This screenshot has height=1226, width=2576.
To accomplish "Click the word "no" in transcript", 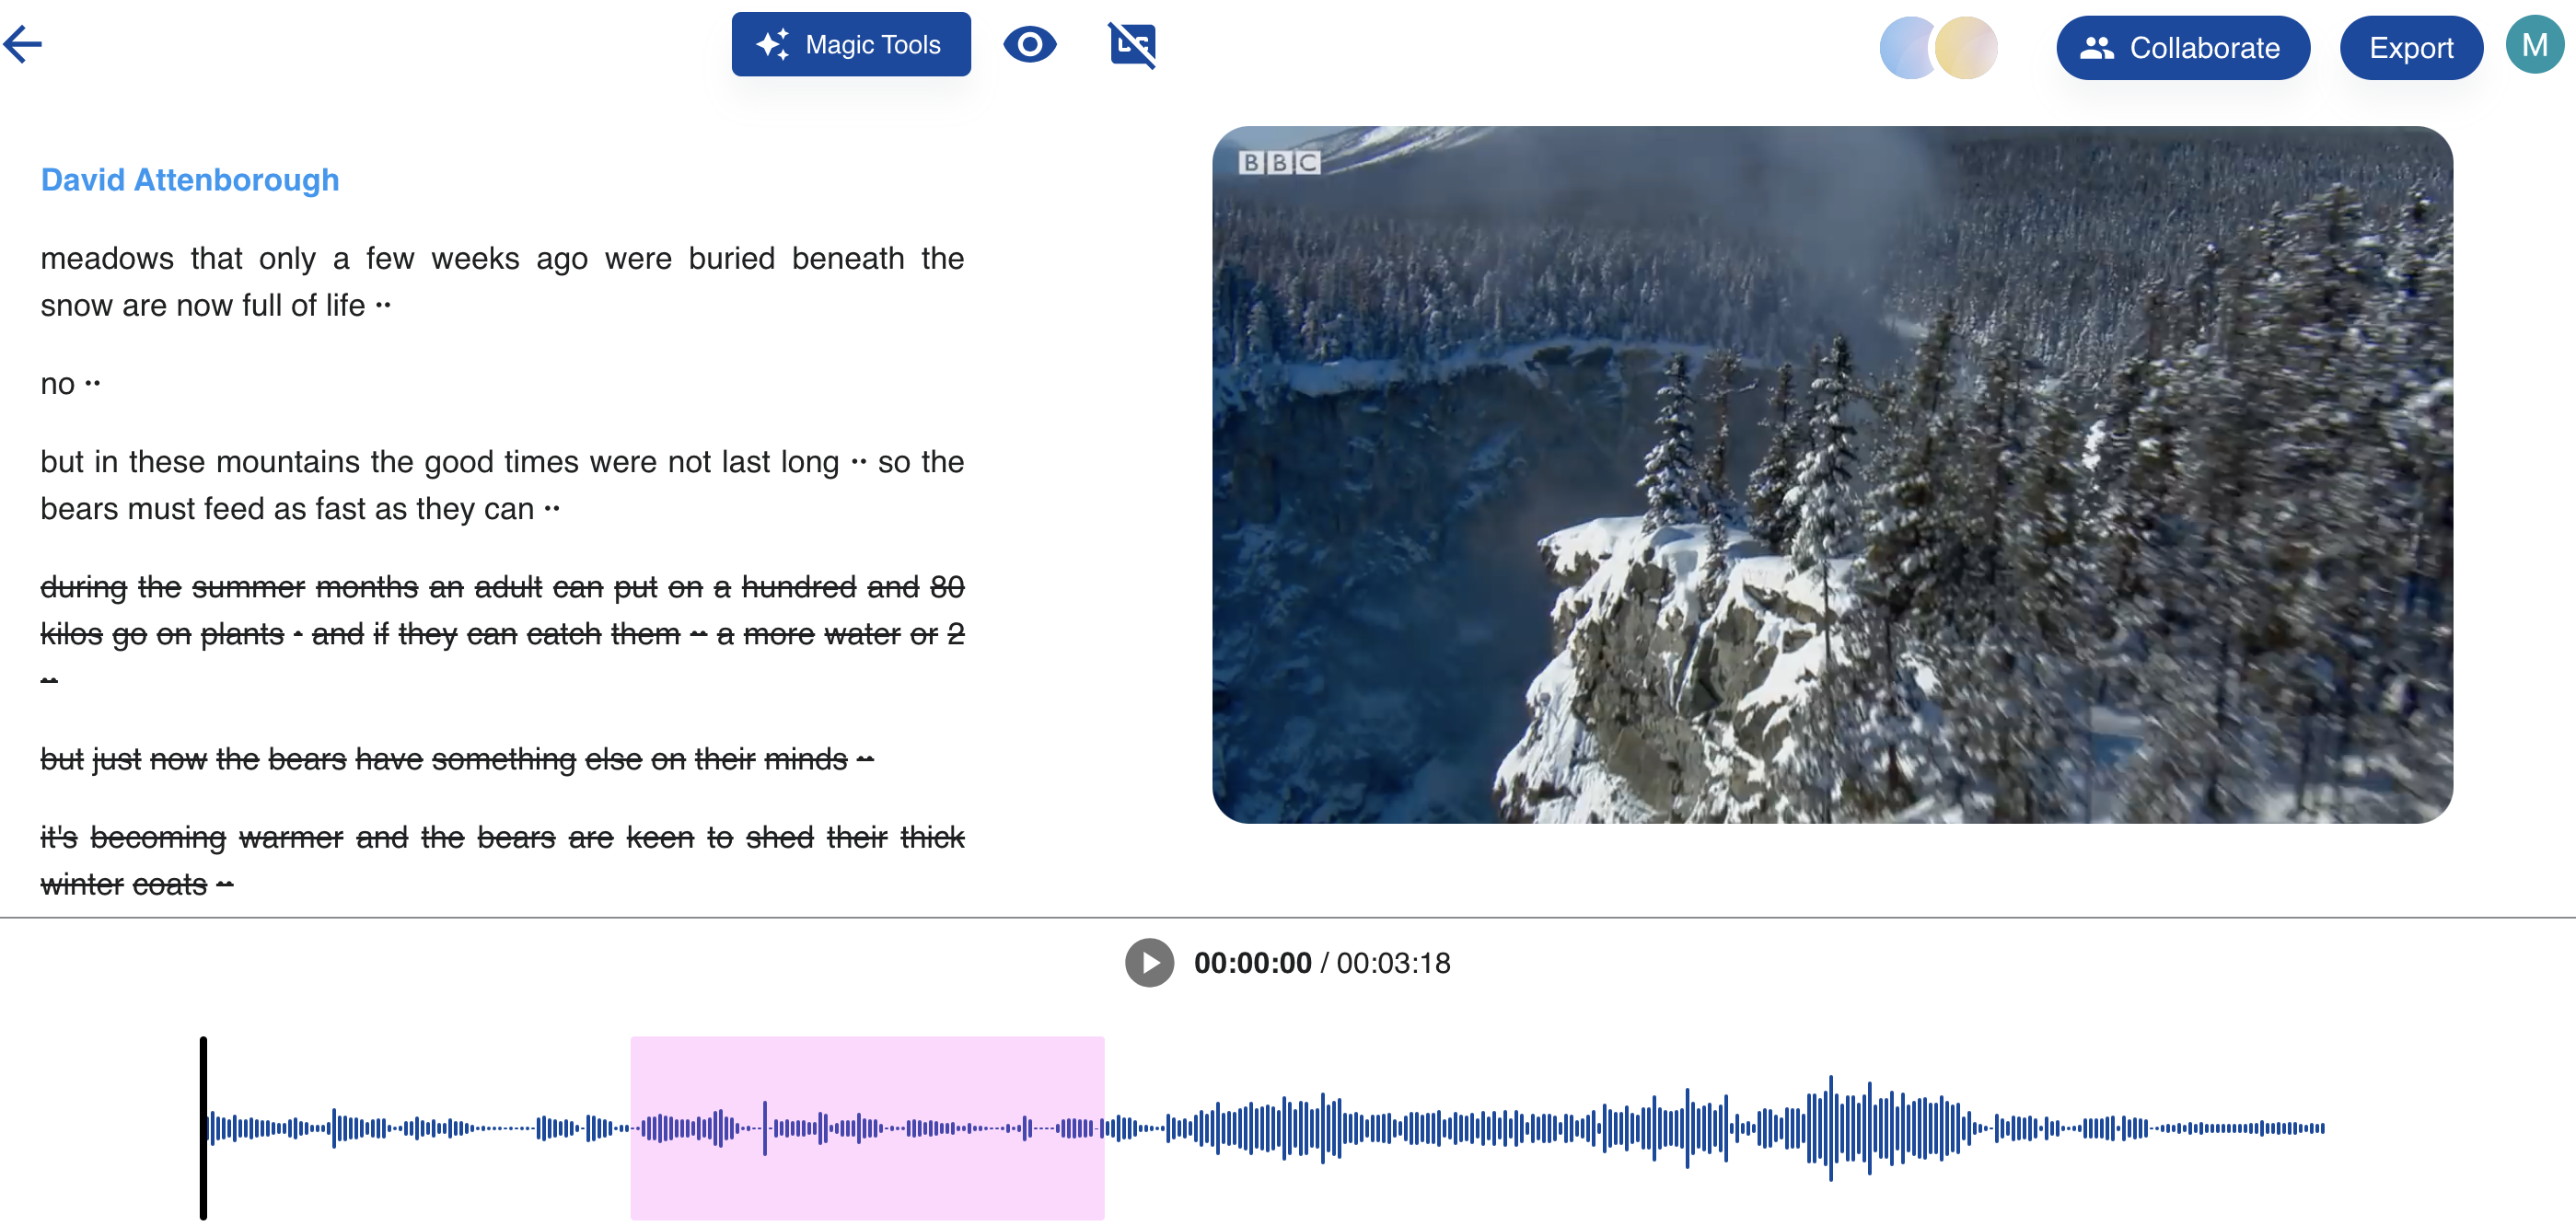I will click(x=58, y=384).
